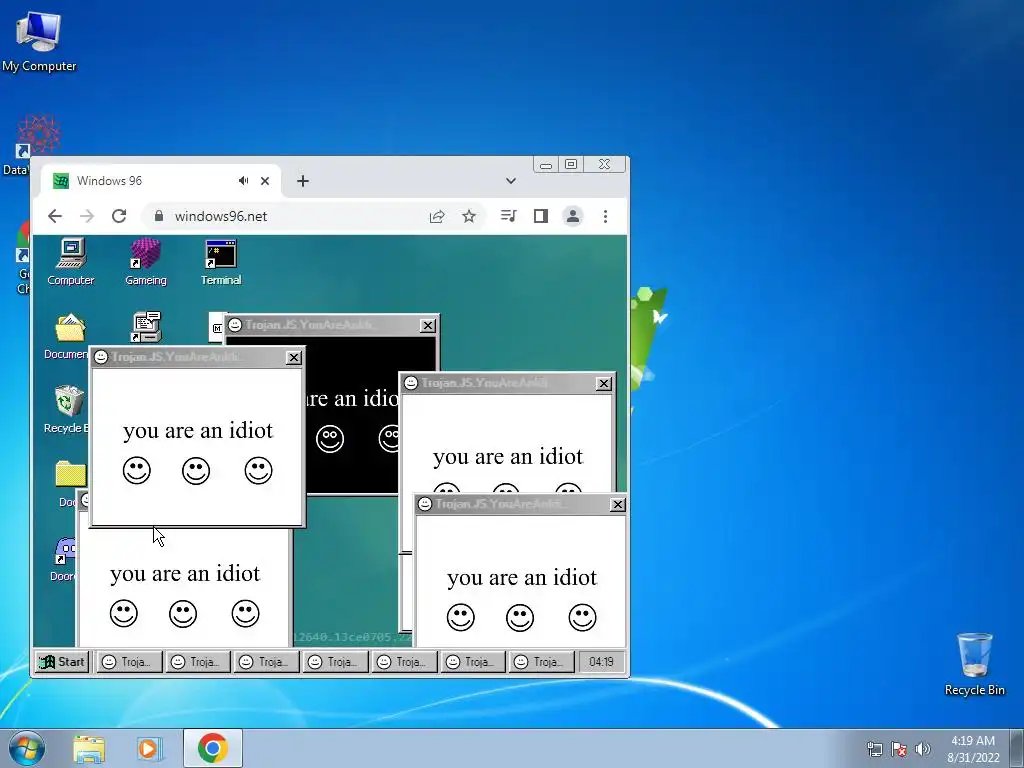Close the bottom-right Trojan popup window
This screenshot has width=1024, height=768.
tap(618, 505)
